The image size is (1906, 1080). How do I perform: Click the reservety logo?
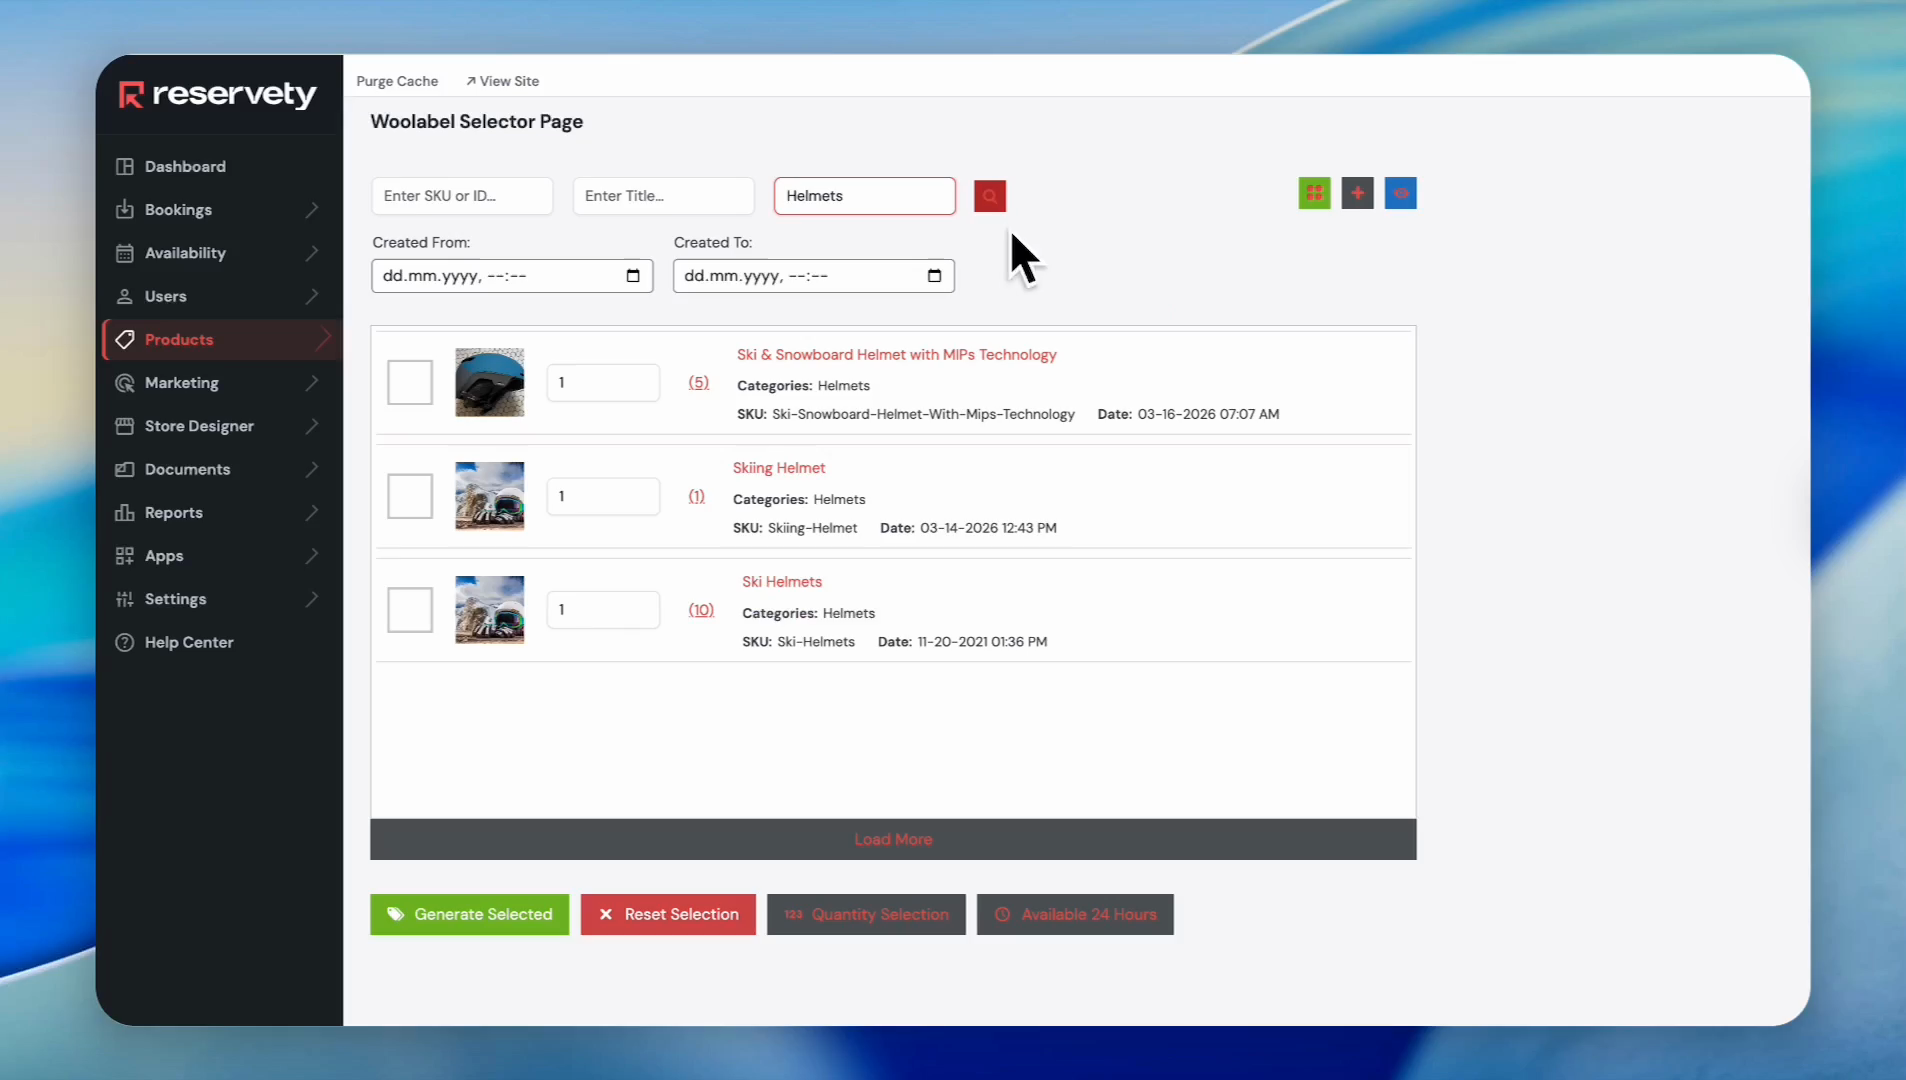click(218, 95)
